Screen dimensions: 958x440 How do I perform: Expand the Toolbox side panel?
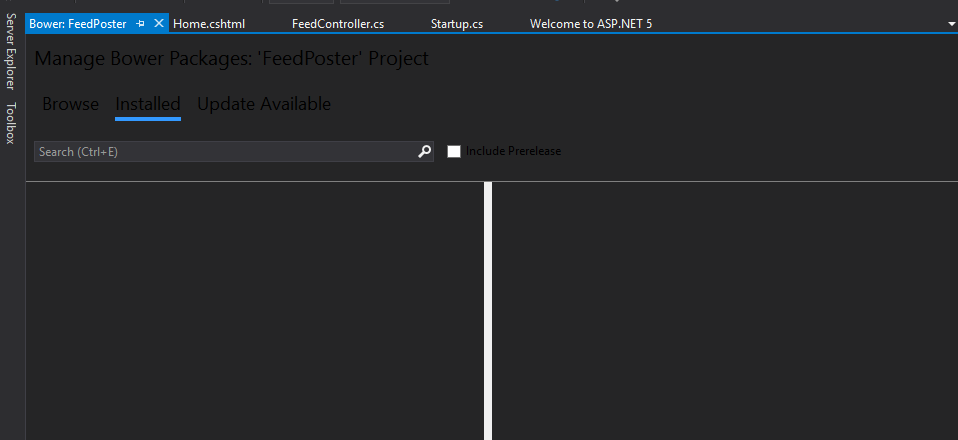click(x=10, y=123)
